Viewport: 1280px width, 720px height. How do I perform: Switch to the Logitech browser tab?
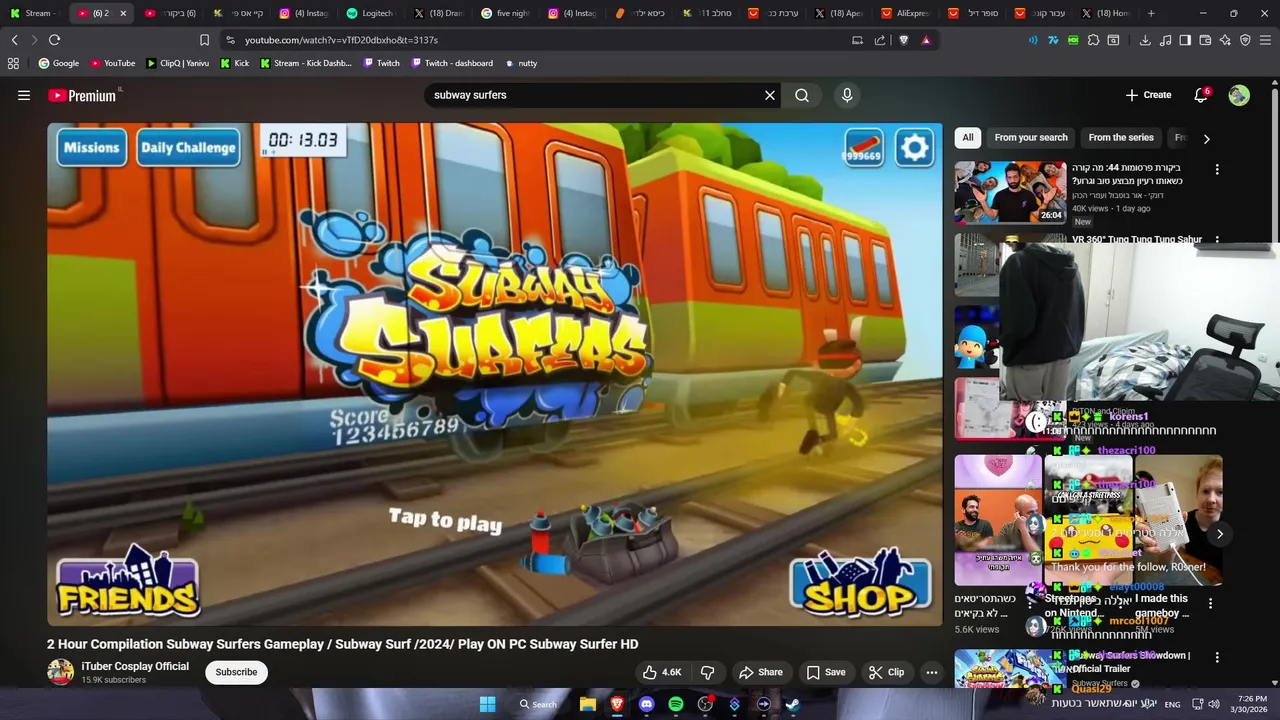point(370,13)
